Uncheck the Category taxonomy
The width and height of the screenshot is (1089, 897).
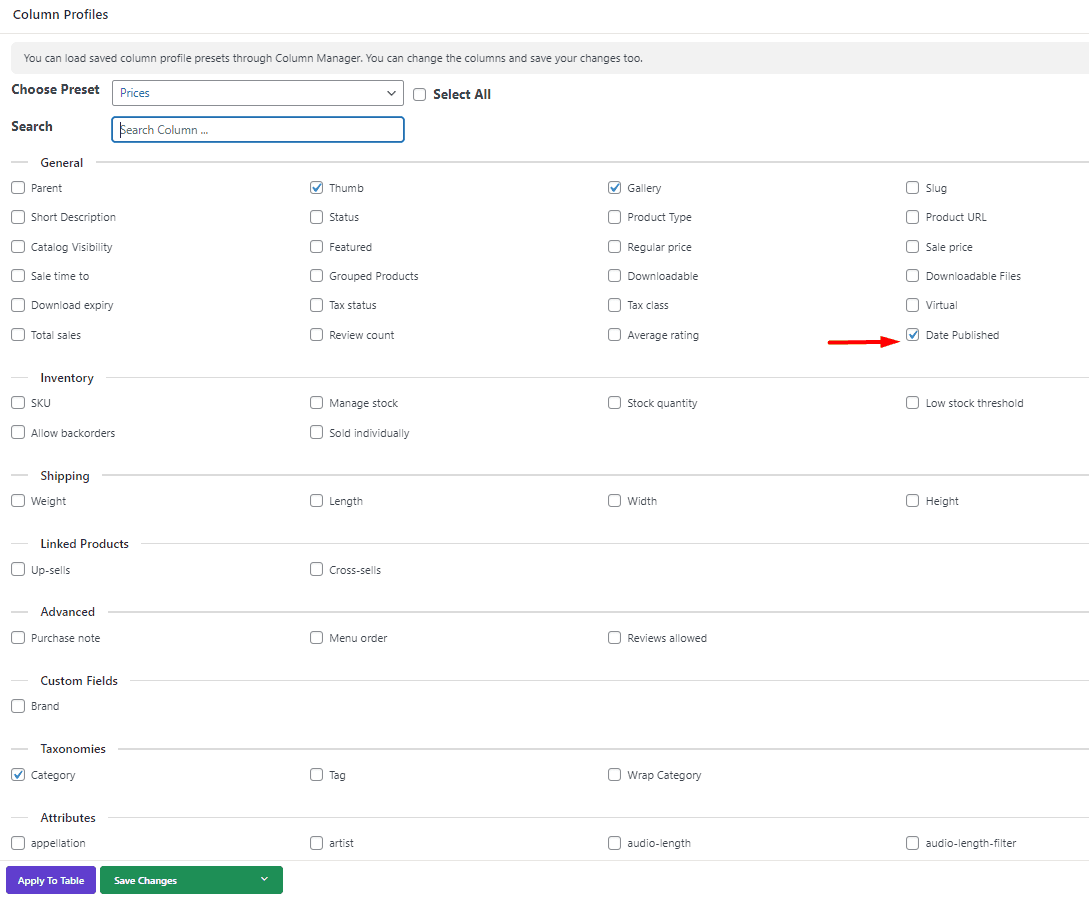coord(17,774)
